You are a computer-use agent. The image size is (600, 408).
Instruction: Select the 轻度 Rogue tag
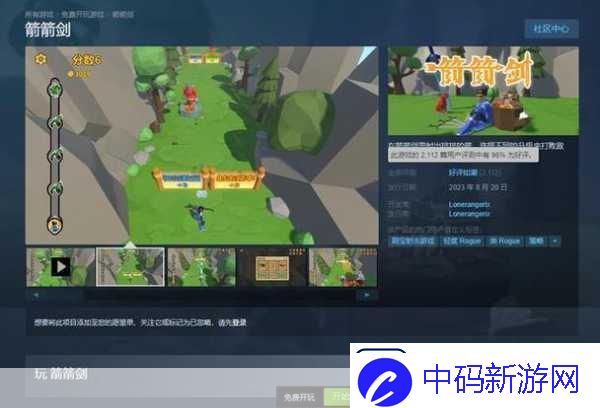click(462, 241)
